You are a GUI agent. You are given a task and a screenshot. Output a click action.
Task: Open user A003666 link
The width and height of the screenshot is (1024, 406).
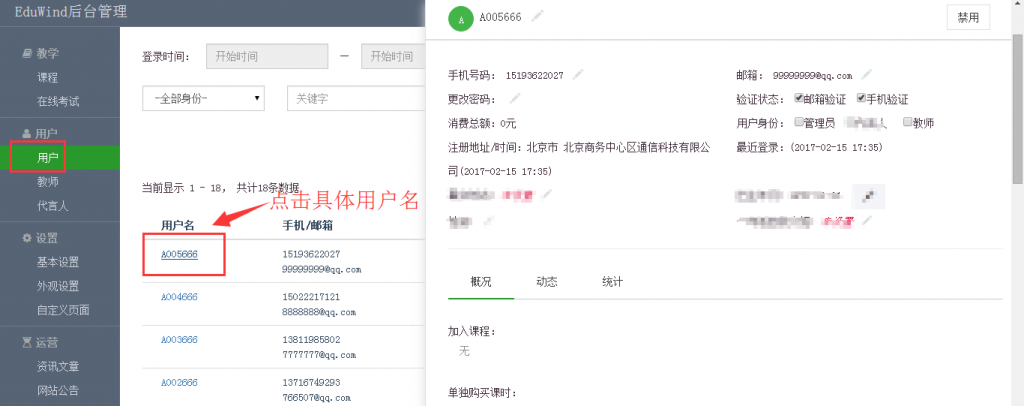coord(179,340)
